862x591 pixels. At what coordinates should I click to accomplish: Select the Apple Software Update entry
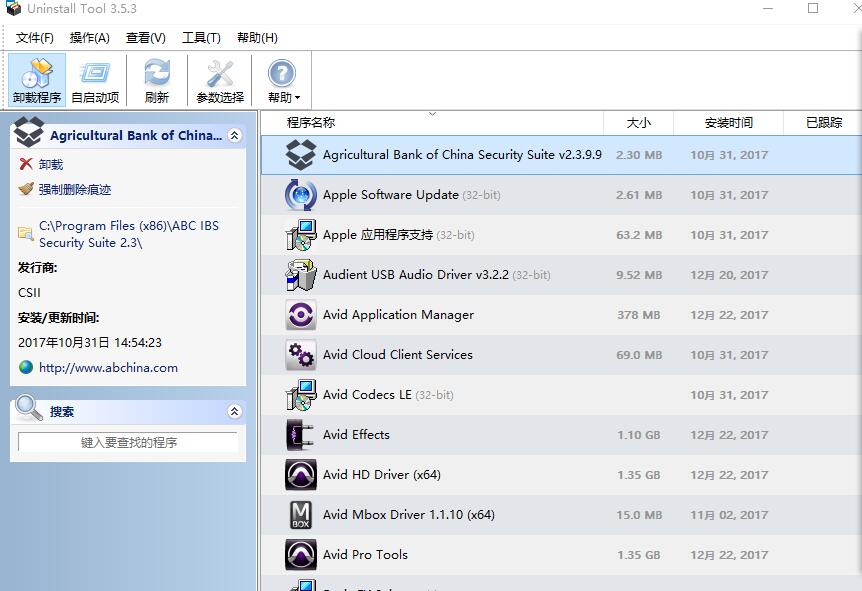(561, 195)
